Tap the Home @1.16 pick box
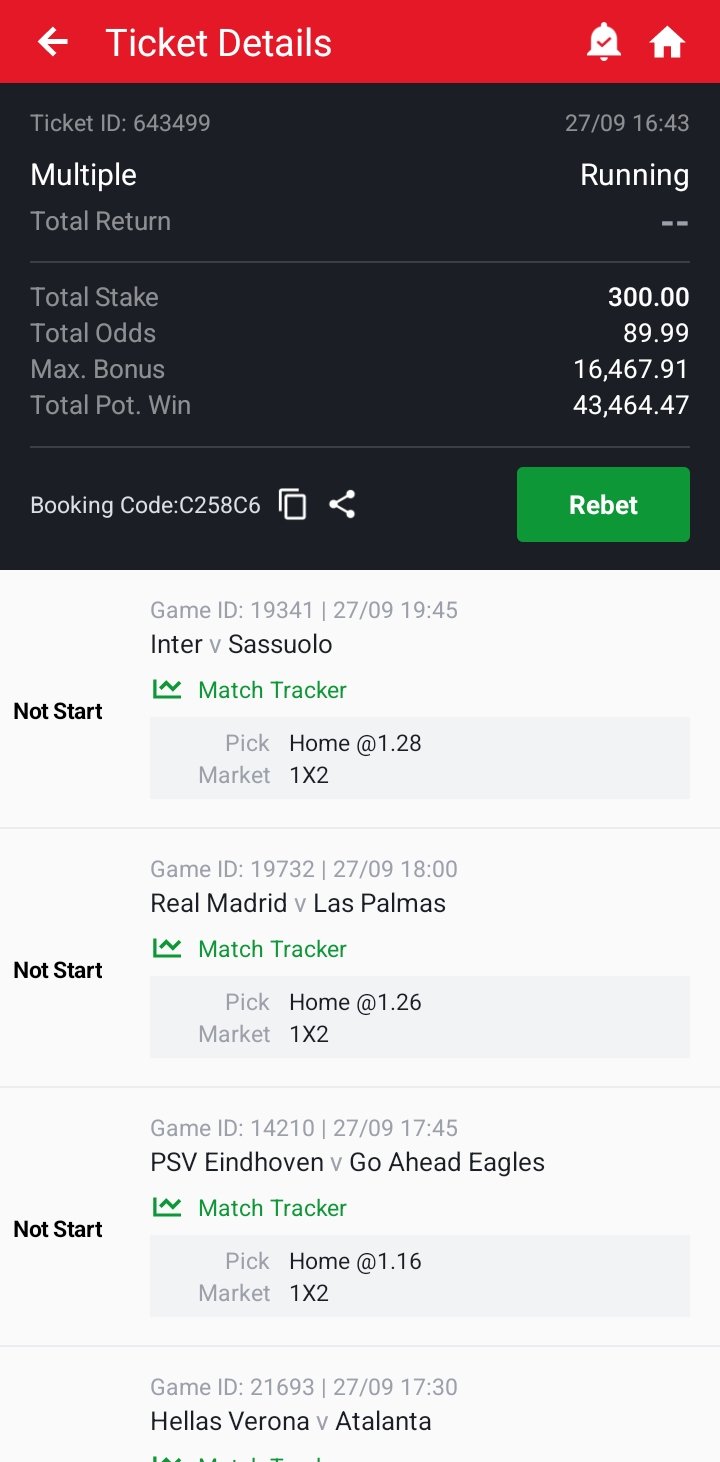 (x=419, y=1276)
